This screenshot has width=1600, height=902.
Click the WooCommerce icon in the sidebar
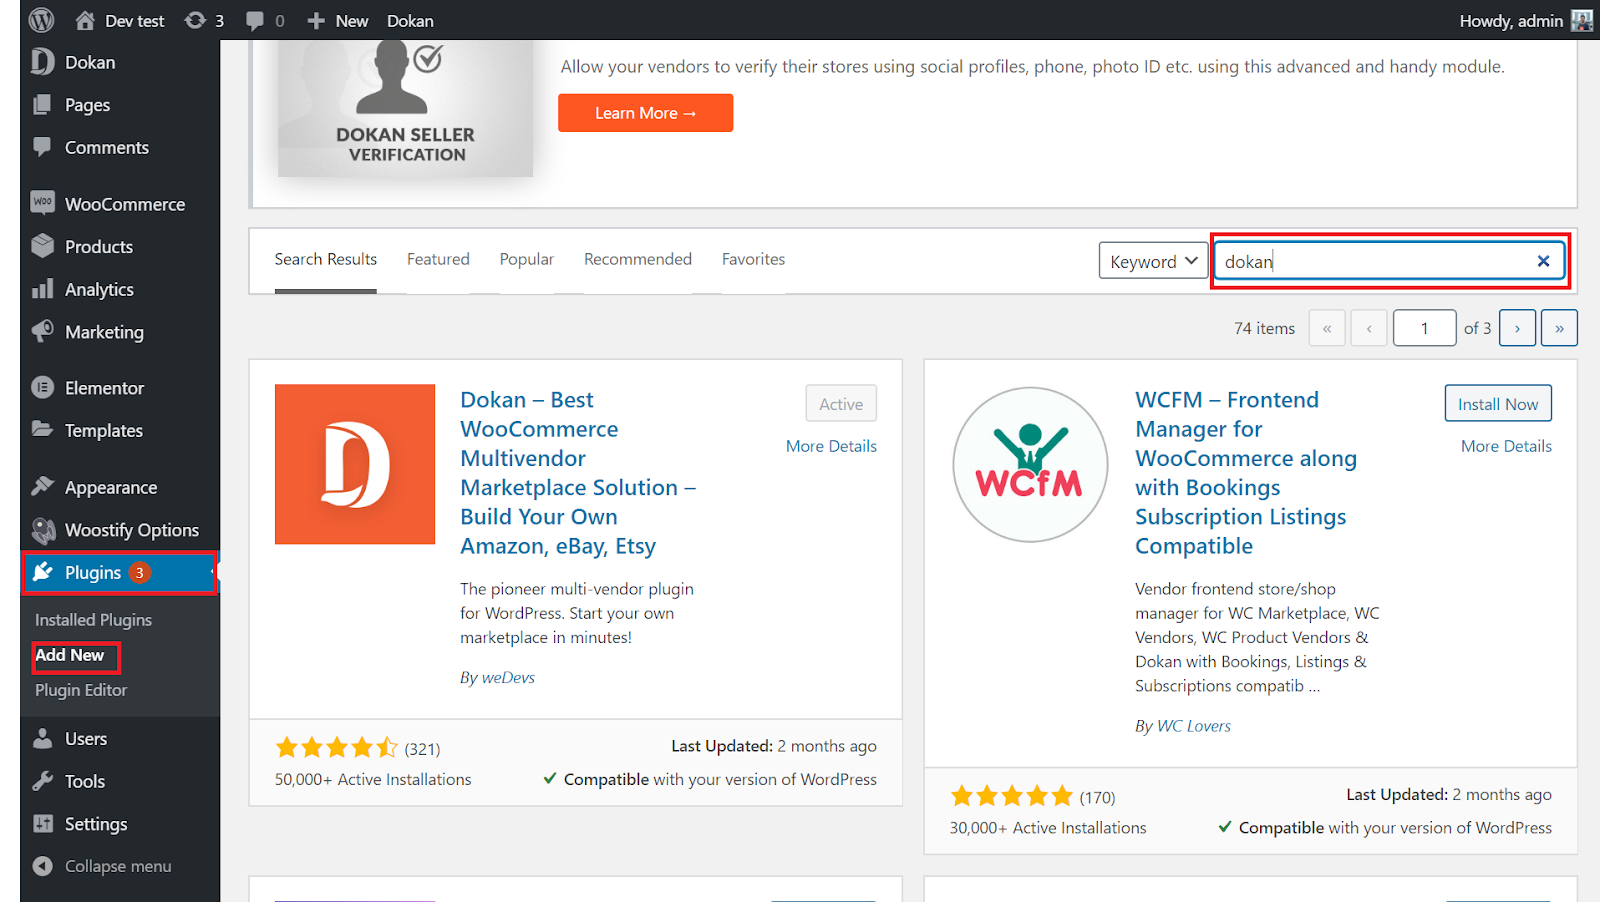(x=43, y=204)
